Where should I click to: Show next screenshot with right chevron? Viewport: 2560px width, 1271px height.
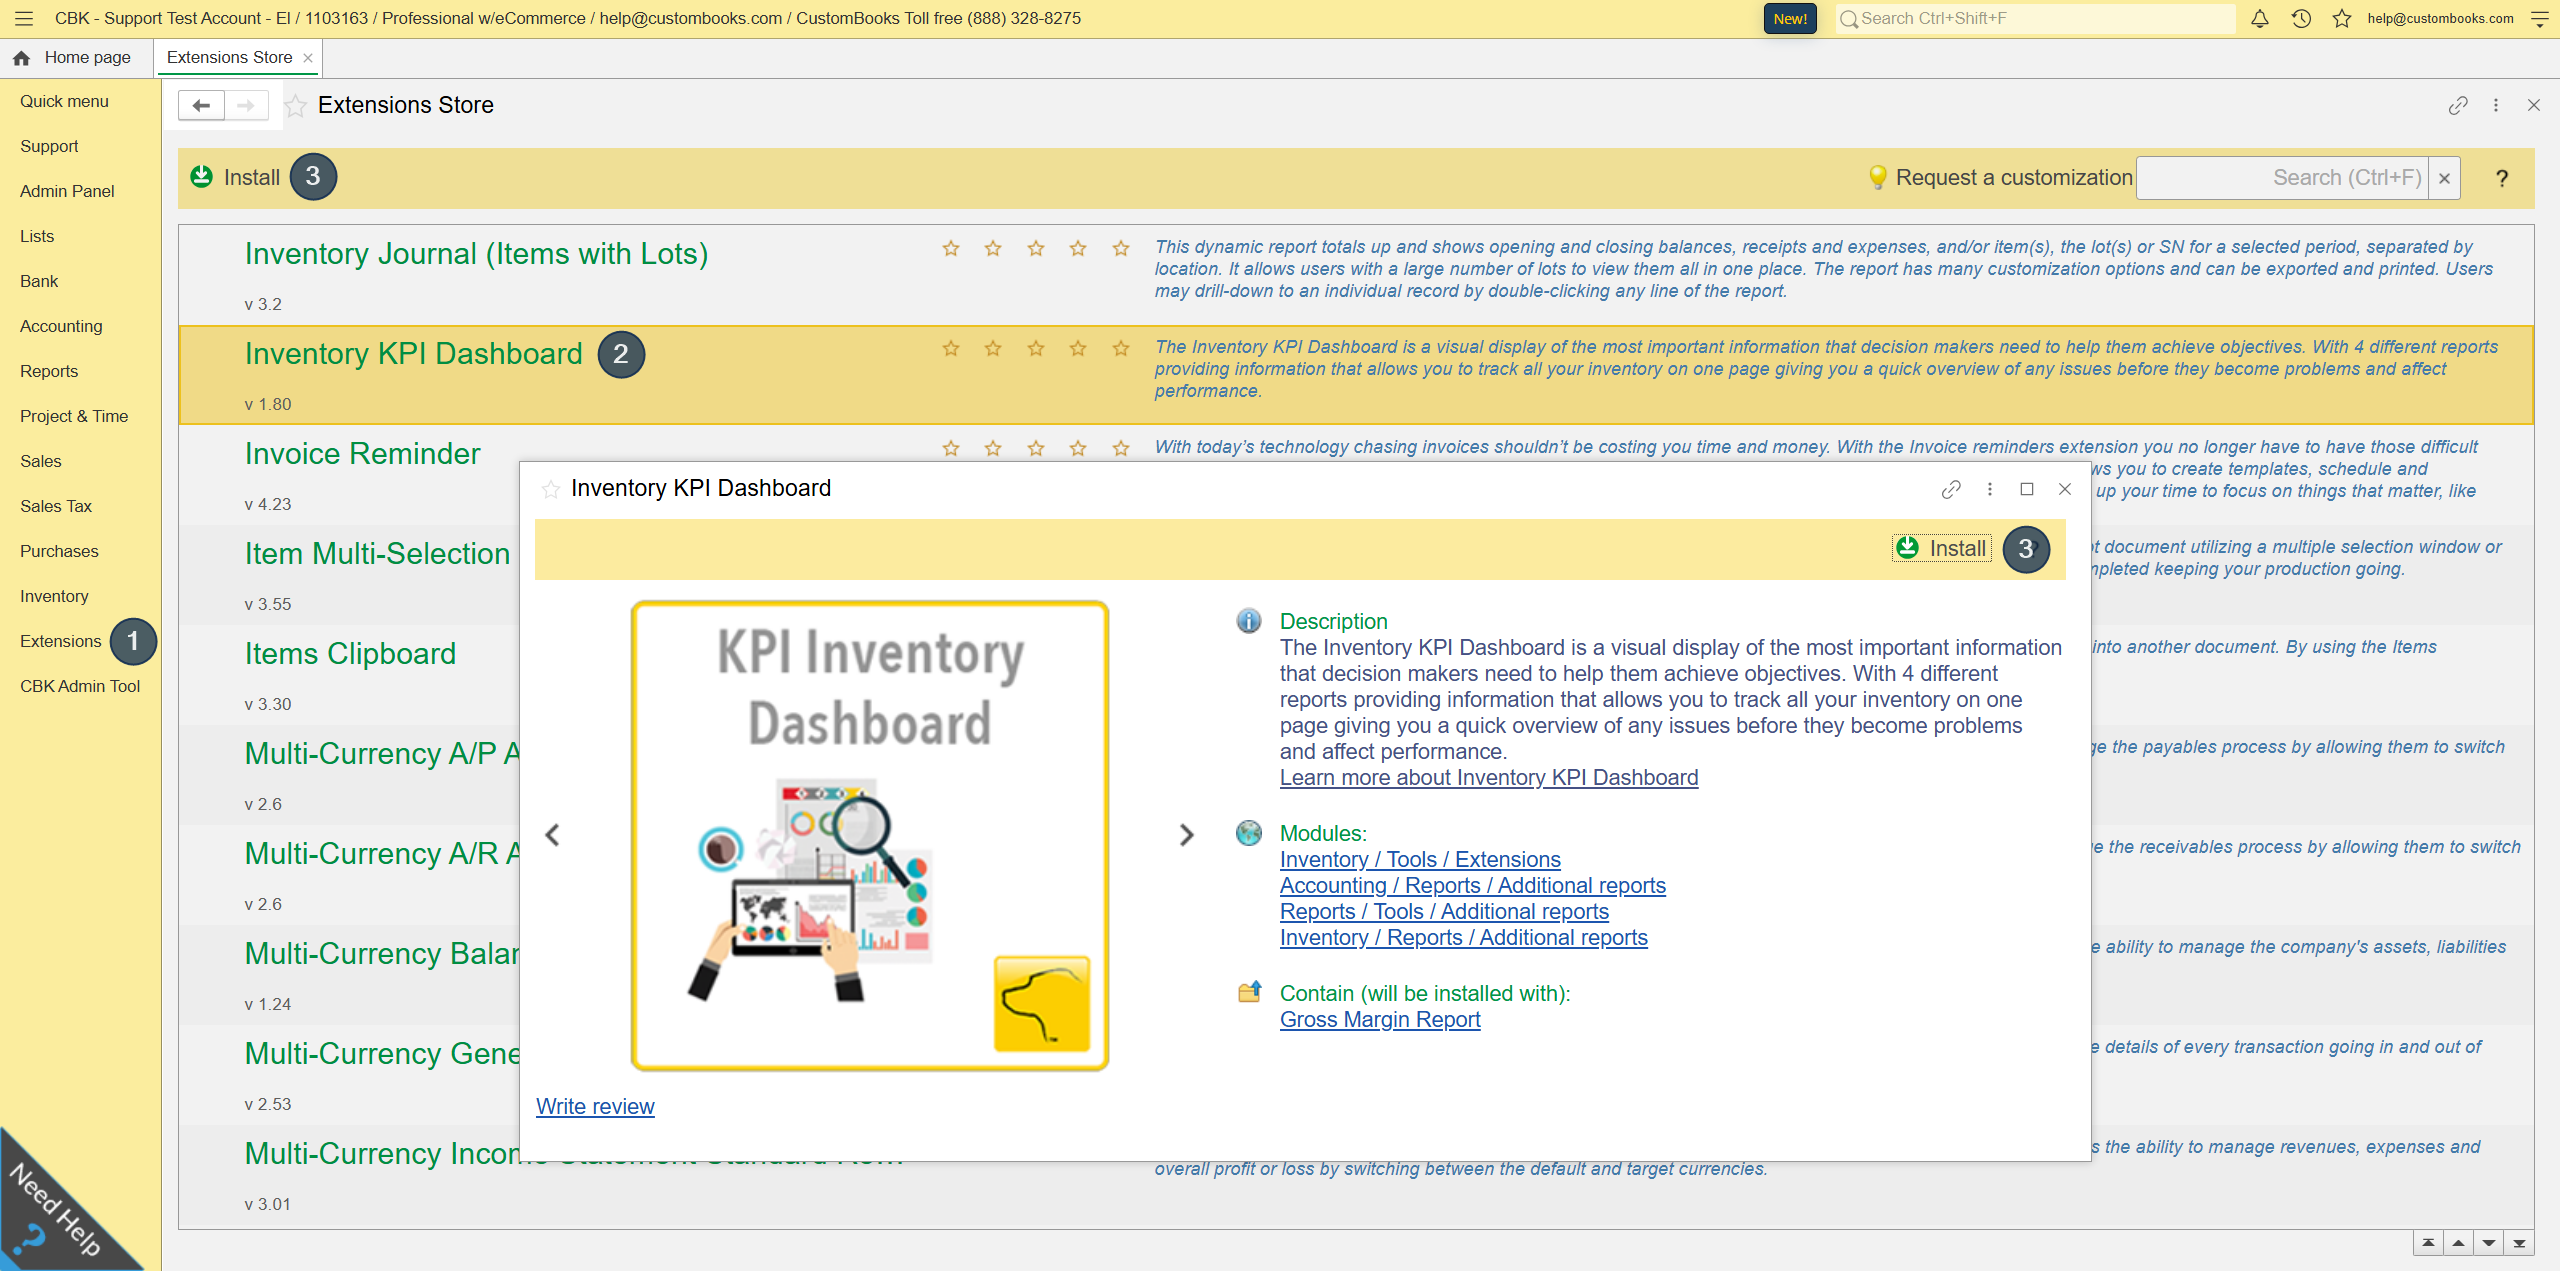pyautogui.click(x=1186, y=834)
